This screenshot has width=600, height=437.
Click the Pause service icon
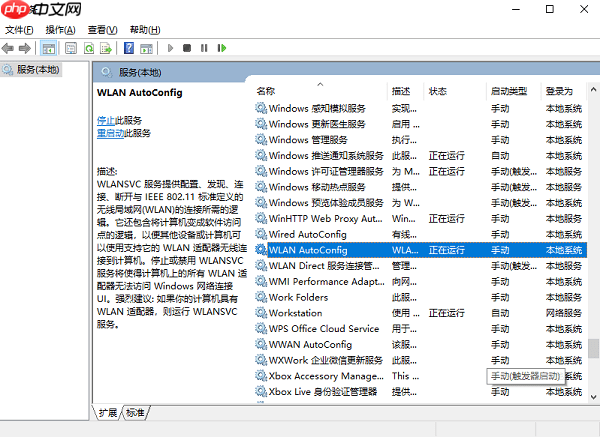point(204,48)
